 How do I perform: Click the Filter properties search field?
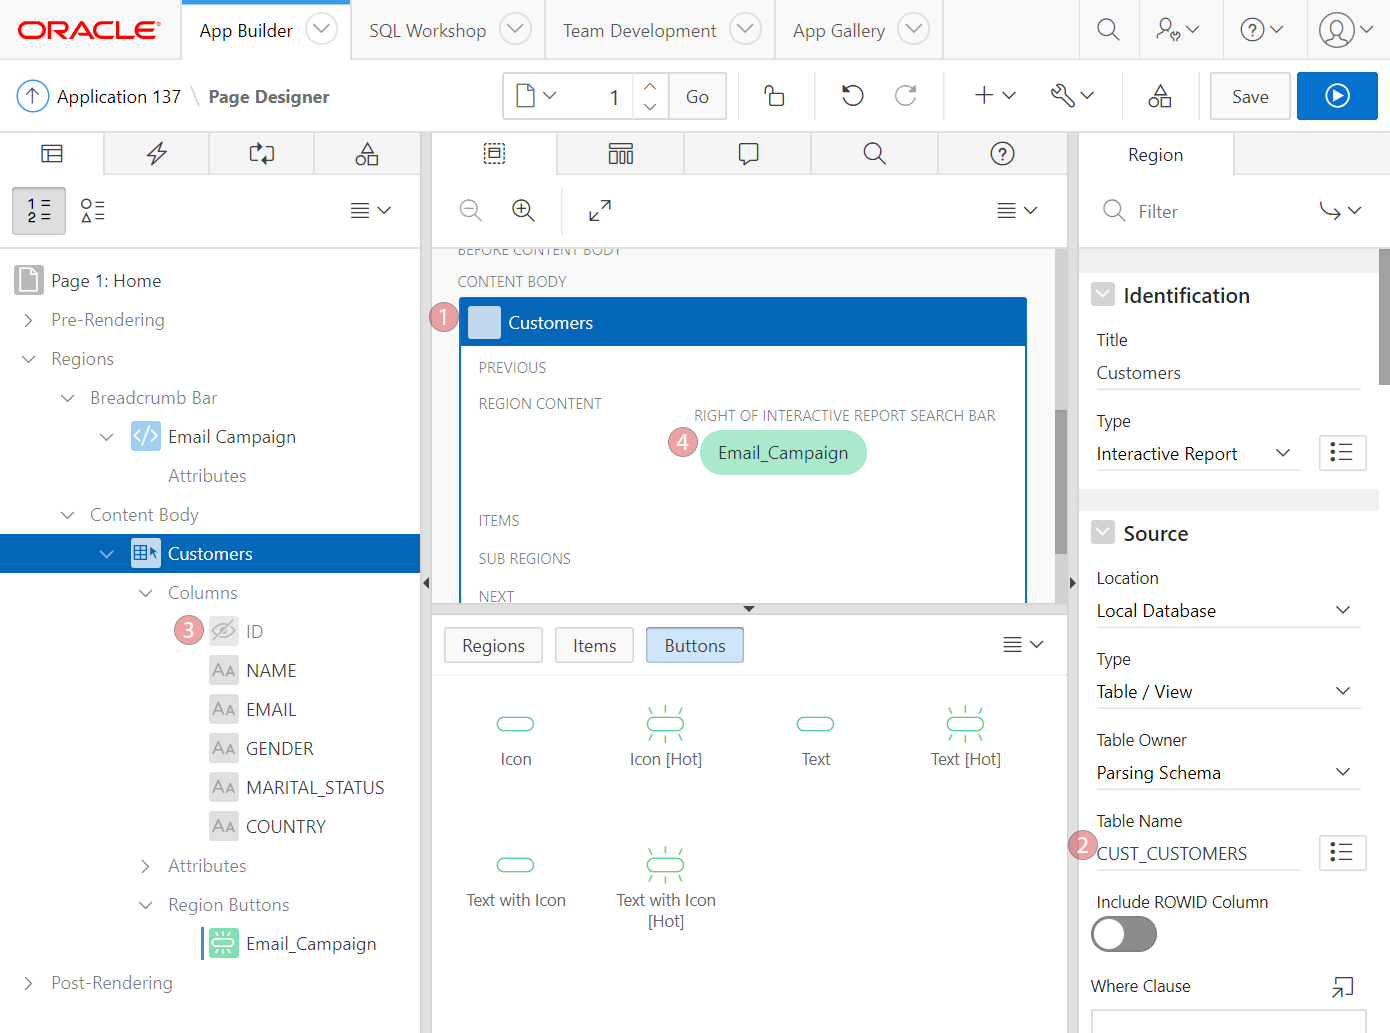pyautogui.click(x=1200, y=211)
